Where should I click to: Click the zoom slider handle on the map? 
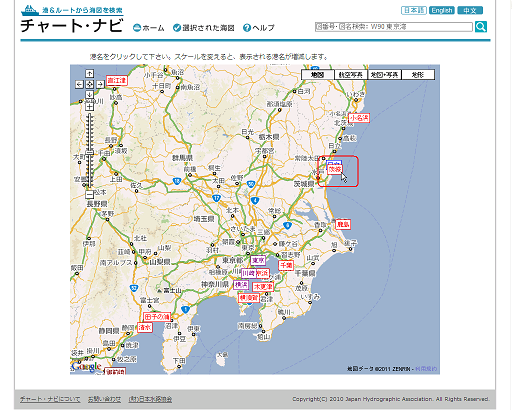[x=89, y=153]
